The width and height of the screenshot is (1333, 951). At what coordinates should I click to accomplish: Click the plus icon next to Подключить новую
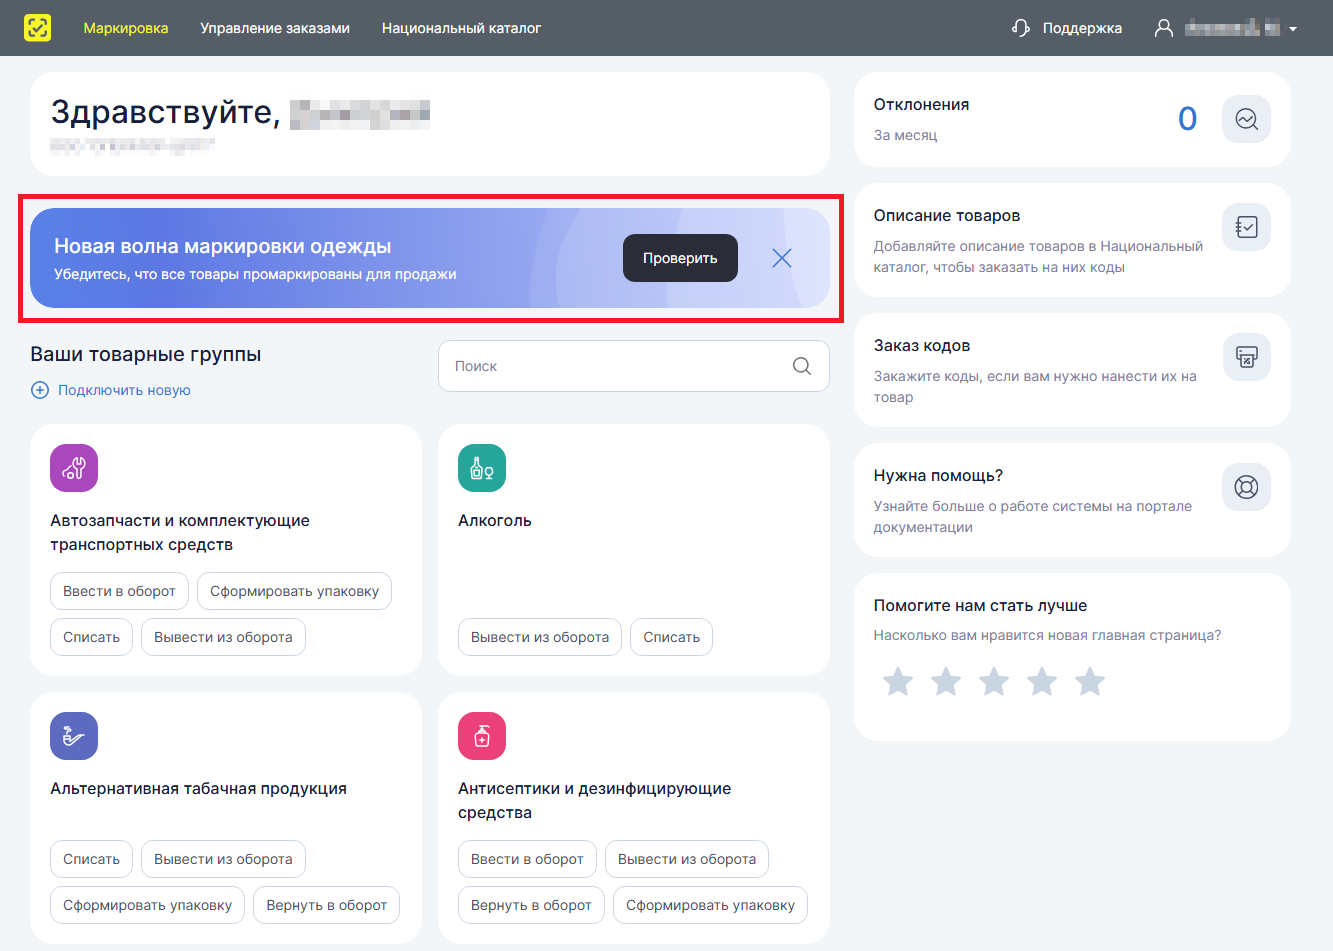[x=40, y=390]
